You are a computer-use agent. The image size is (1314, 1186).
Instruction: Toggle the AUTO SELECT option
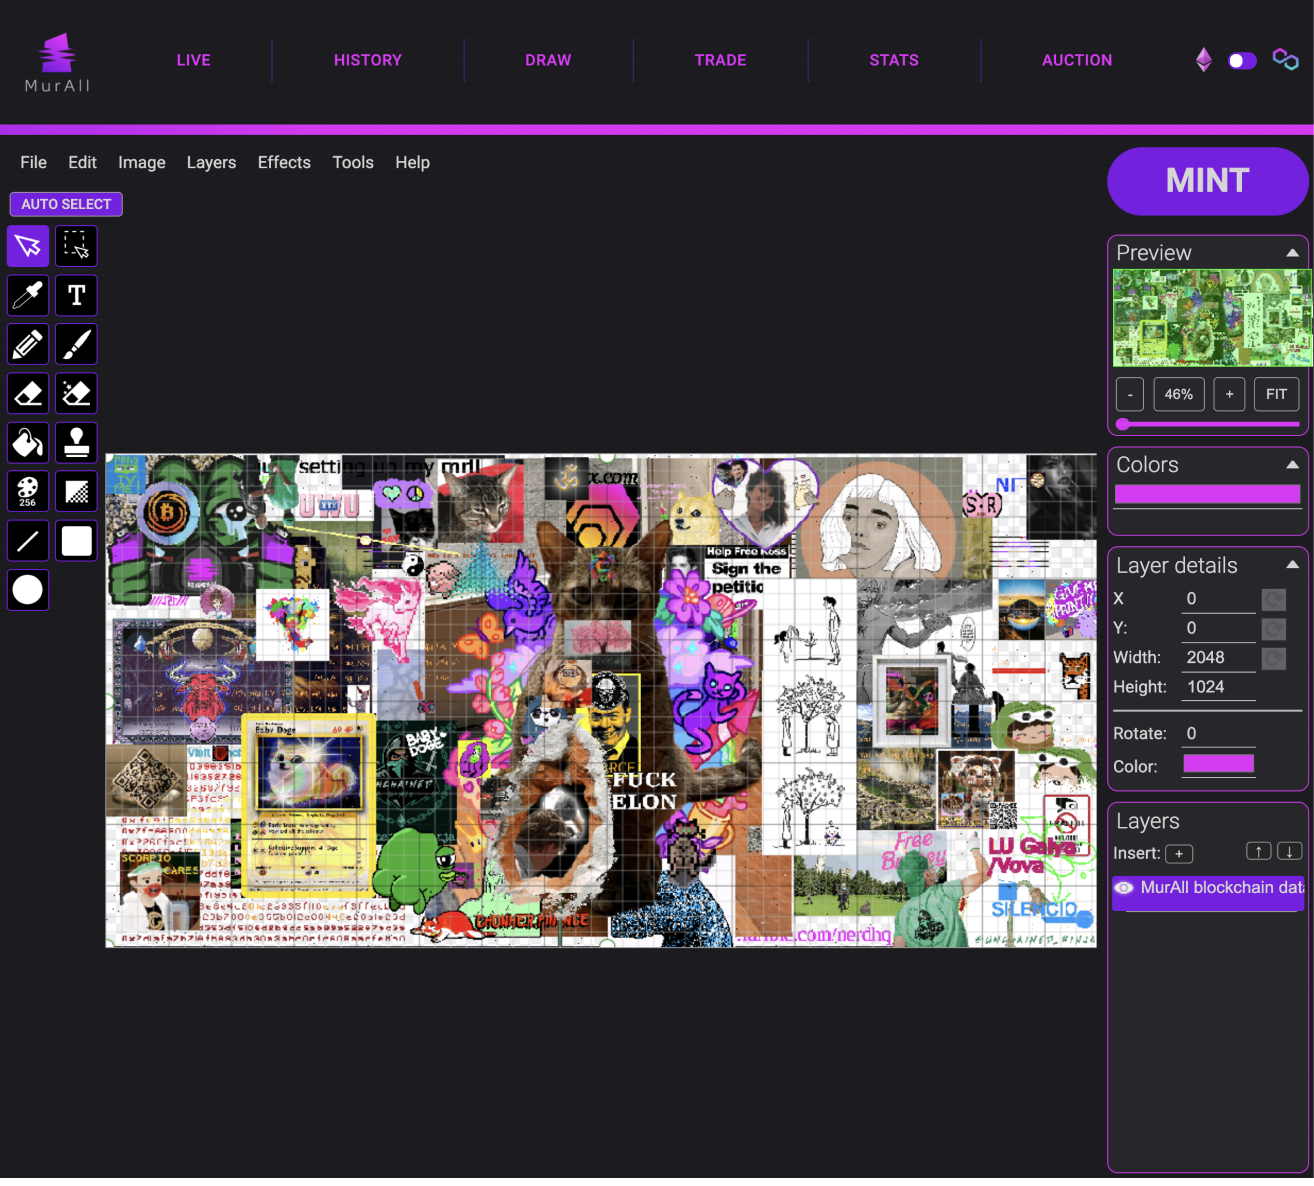coord(66,204)
